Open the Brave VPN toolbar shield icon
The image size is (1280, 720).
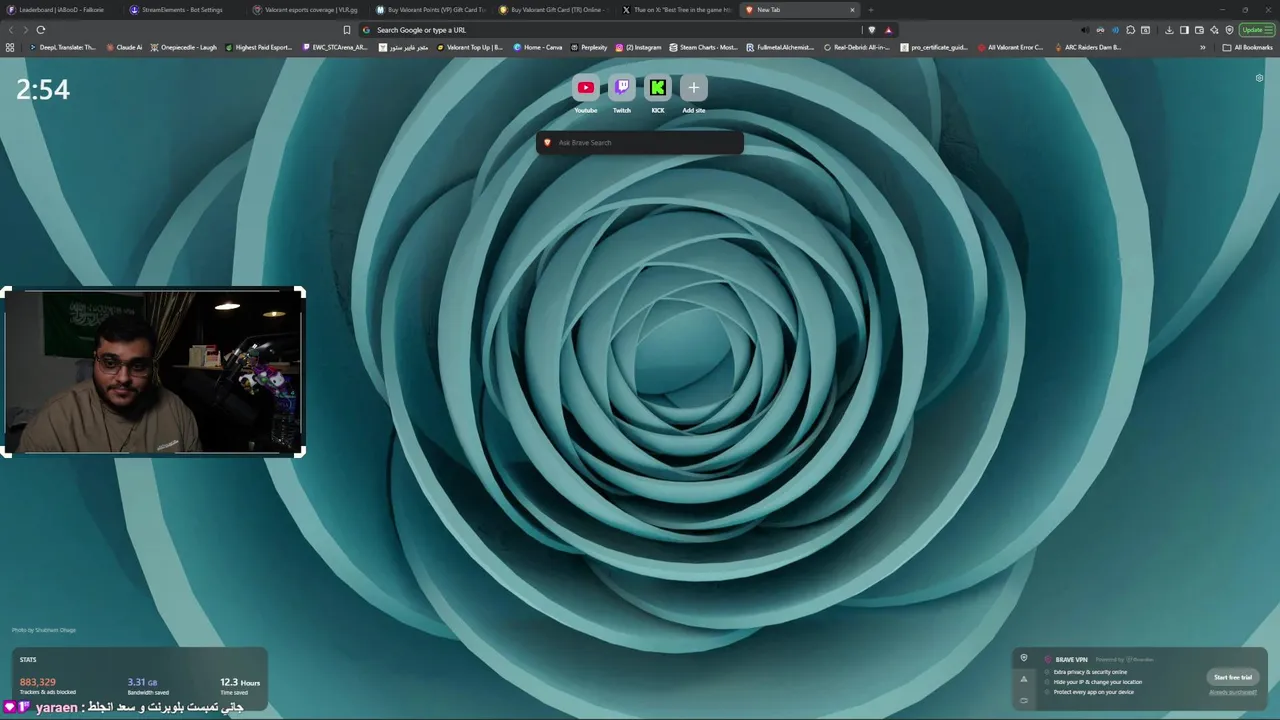(1229, 30)
